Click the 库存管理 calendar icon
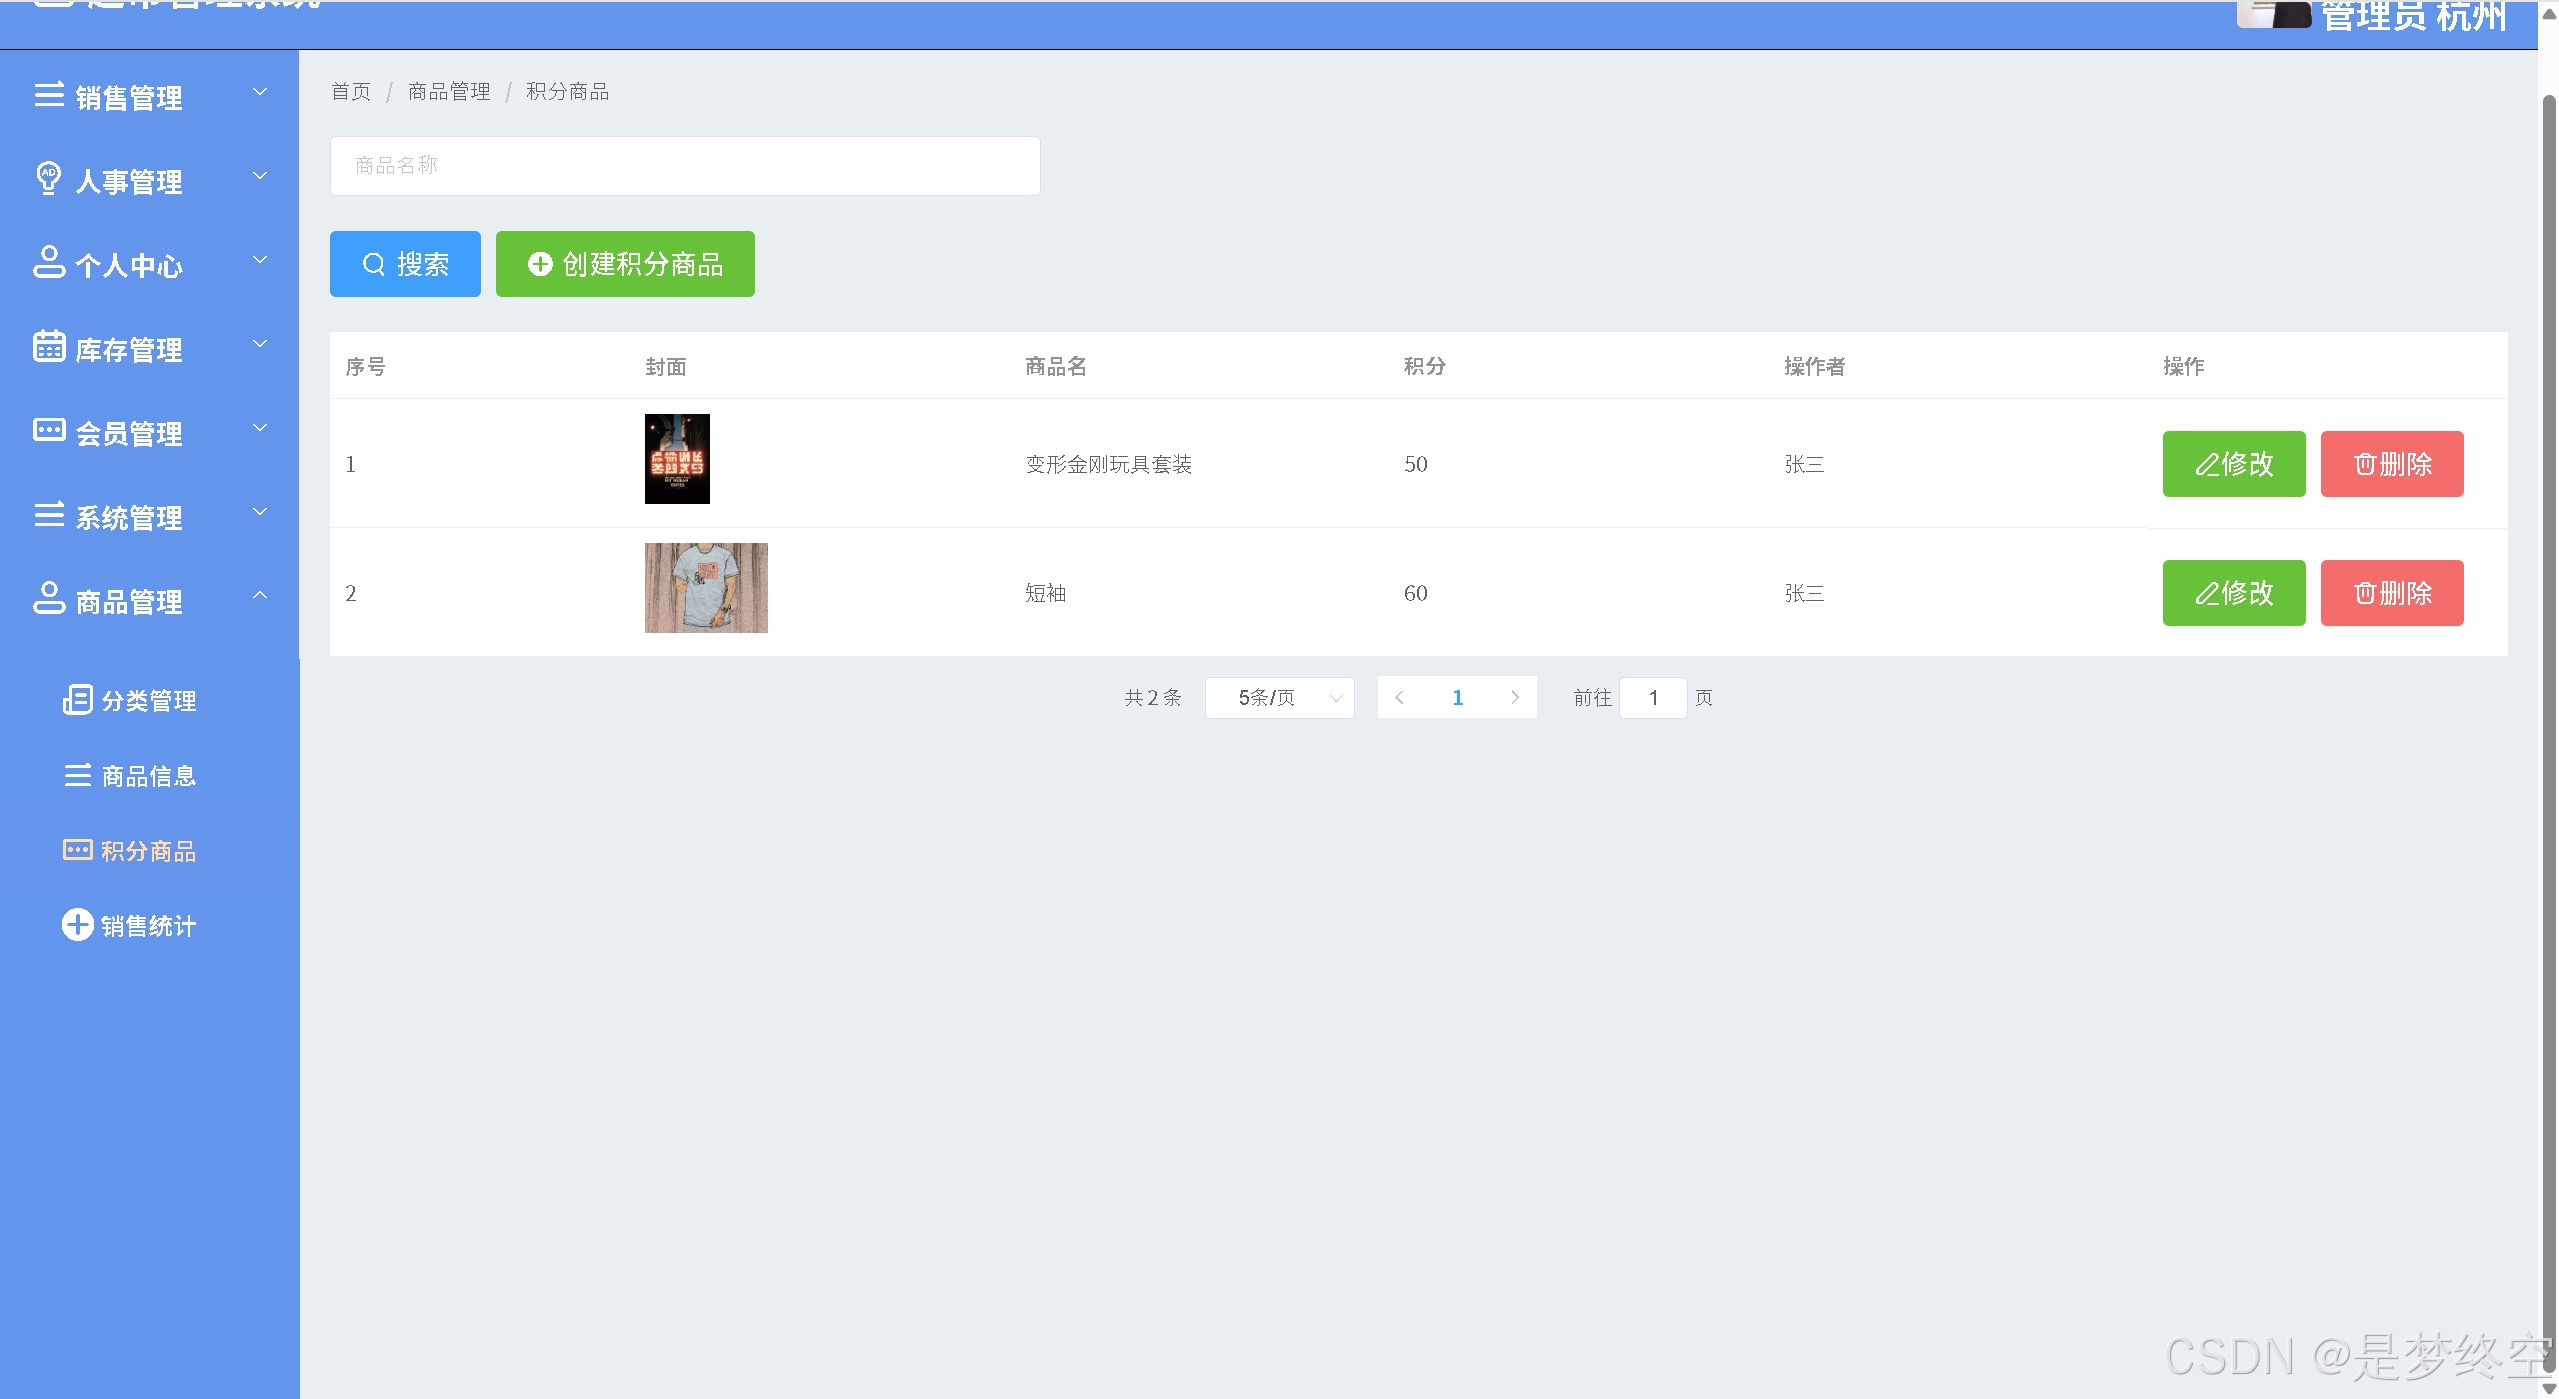The image size is (2559, 1399). click(x=49, y=346)
